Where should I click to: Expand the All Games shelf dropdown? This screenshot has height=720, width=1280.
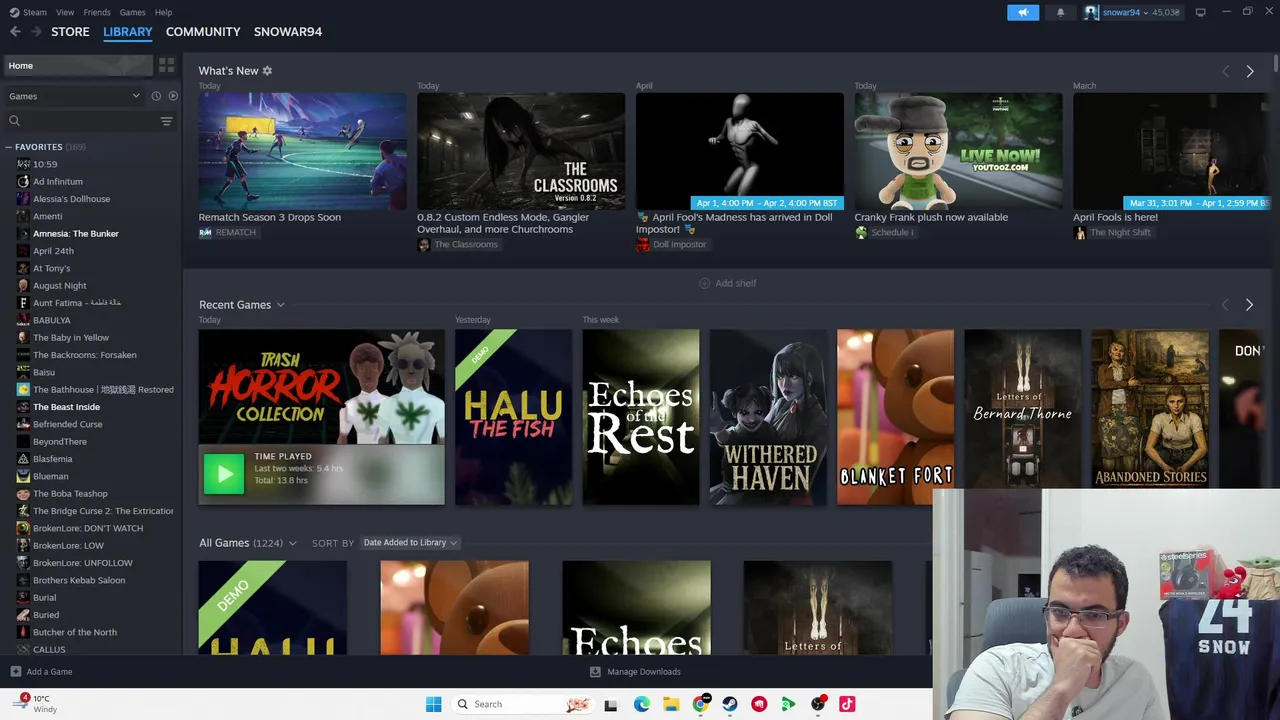[292, 543]
